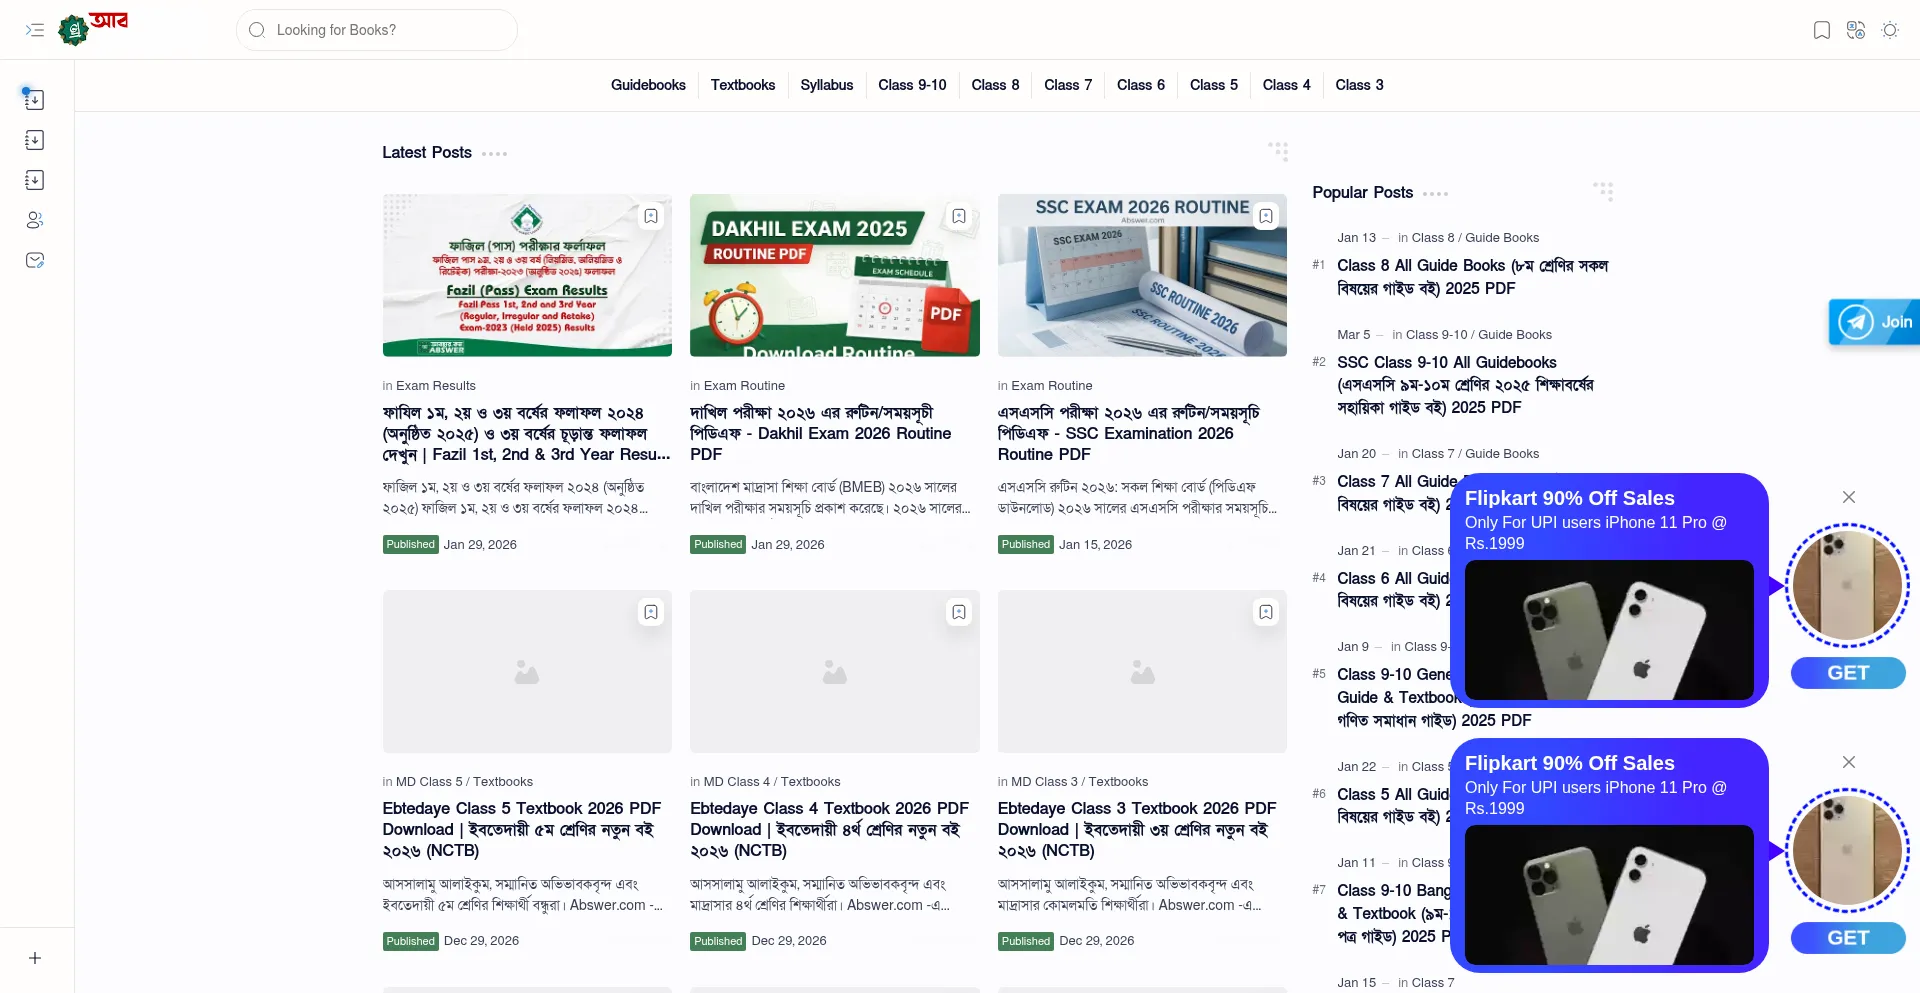Collapse the sidebar with the menu icon
The image size is (1920, 993).
coord(35,30)
